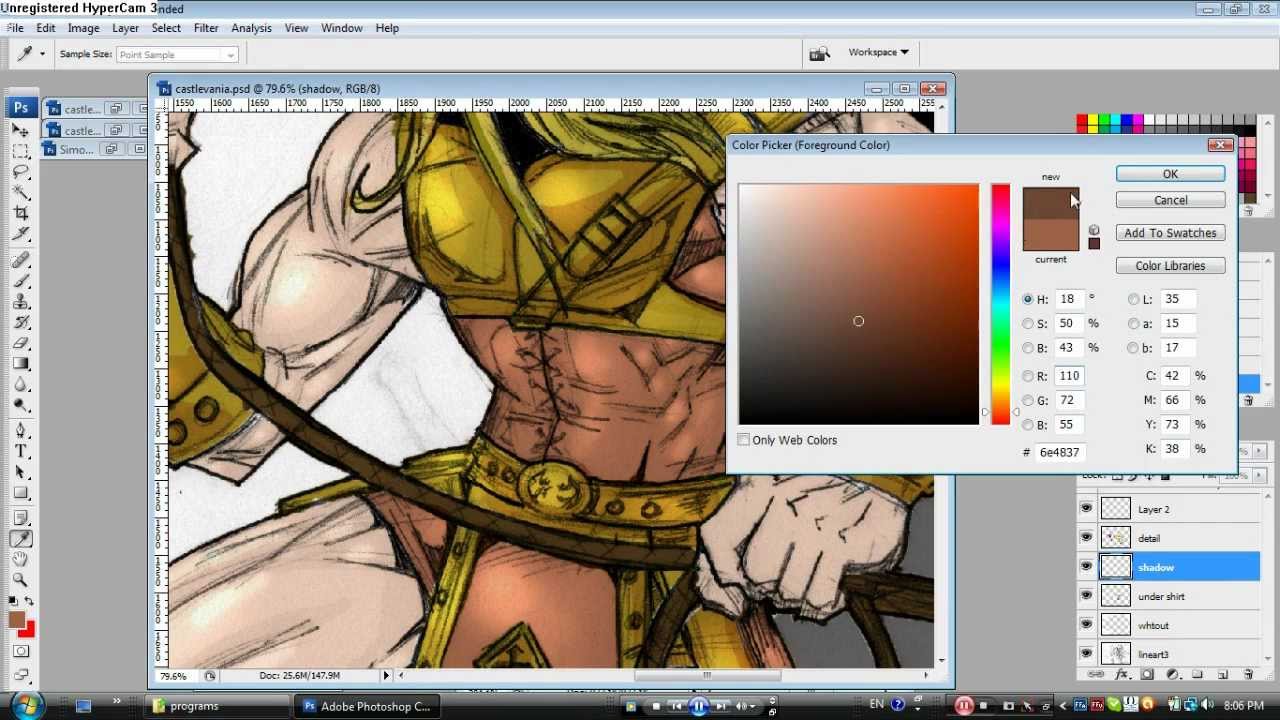This screenshot has width=1280, height=720.
Task: Click the create new layer icon
Action: pyautogui.click(x=1222, y=675)
